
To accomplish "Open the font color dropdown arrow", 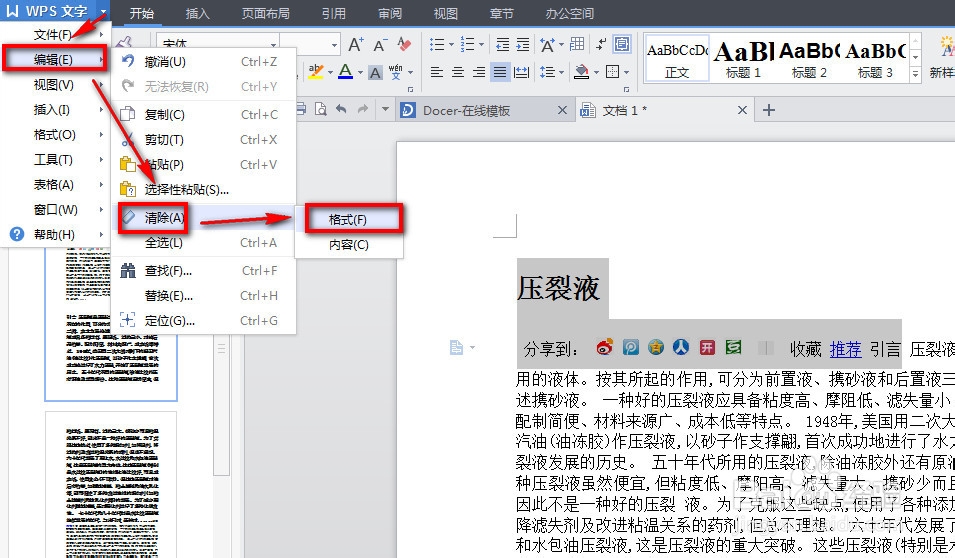I will point(360,72).
